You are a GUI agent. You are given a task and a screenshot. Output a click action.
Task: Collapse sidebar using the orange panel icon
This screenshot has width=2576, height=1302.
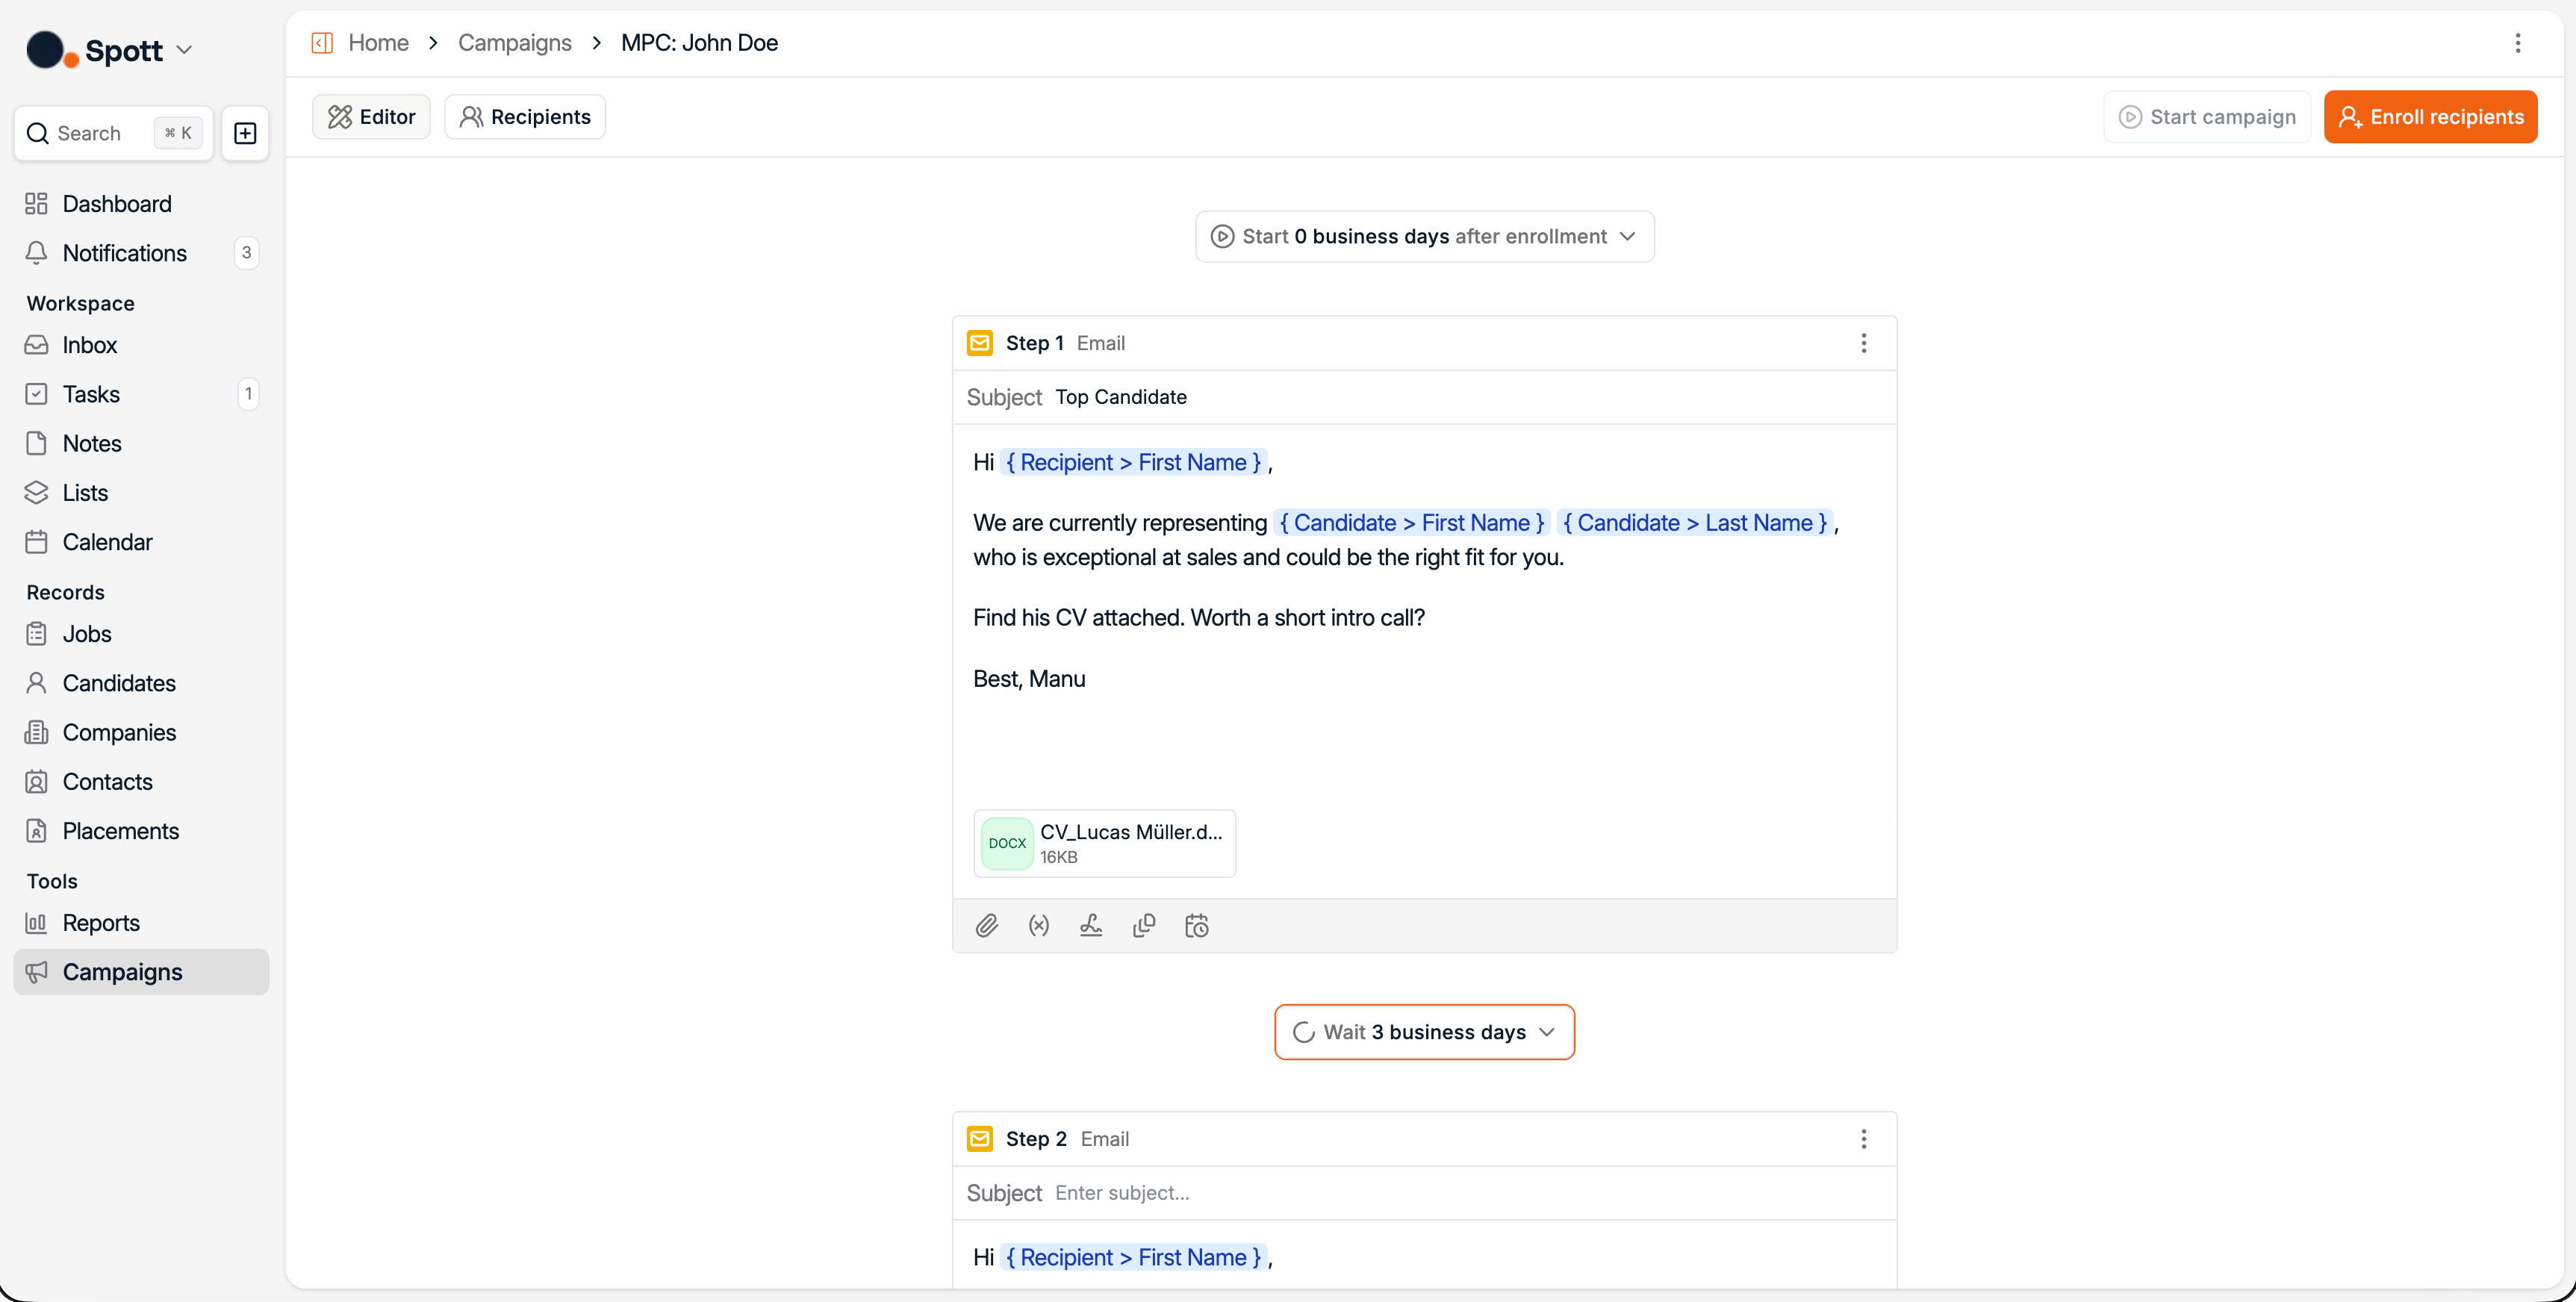click(x=322, y=43)
